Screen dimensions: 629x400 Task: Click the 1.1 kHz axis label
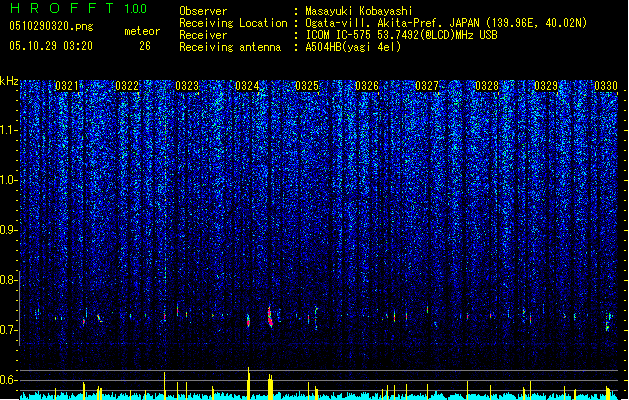point(9,130)
